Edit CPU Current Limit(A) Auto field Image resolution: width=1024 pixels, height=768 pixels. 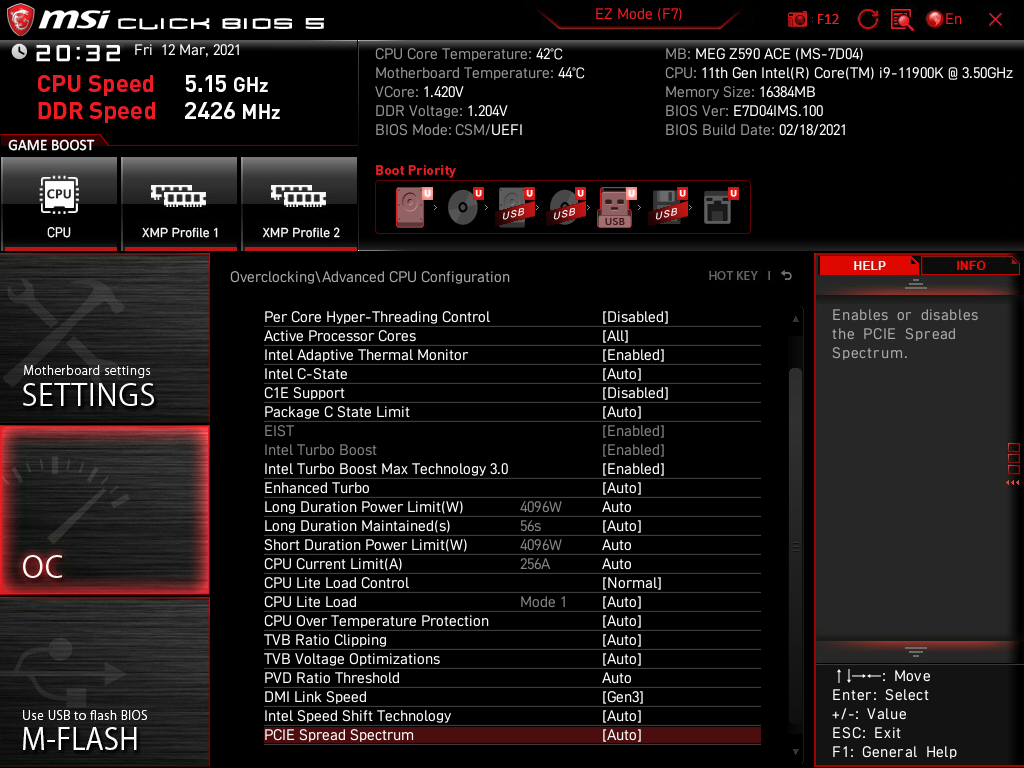click(x=616, y=564)
